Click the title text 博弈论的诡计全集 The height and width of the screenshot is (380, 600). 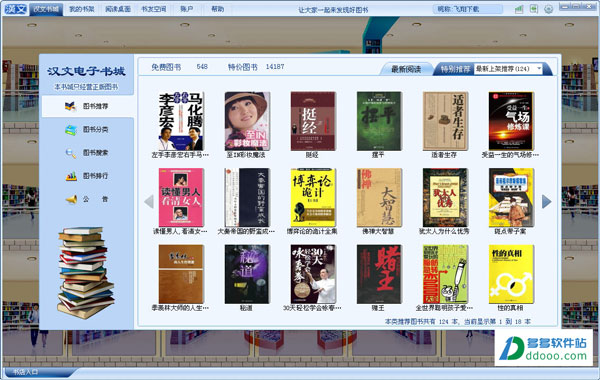[x=312, y=232]
